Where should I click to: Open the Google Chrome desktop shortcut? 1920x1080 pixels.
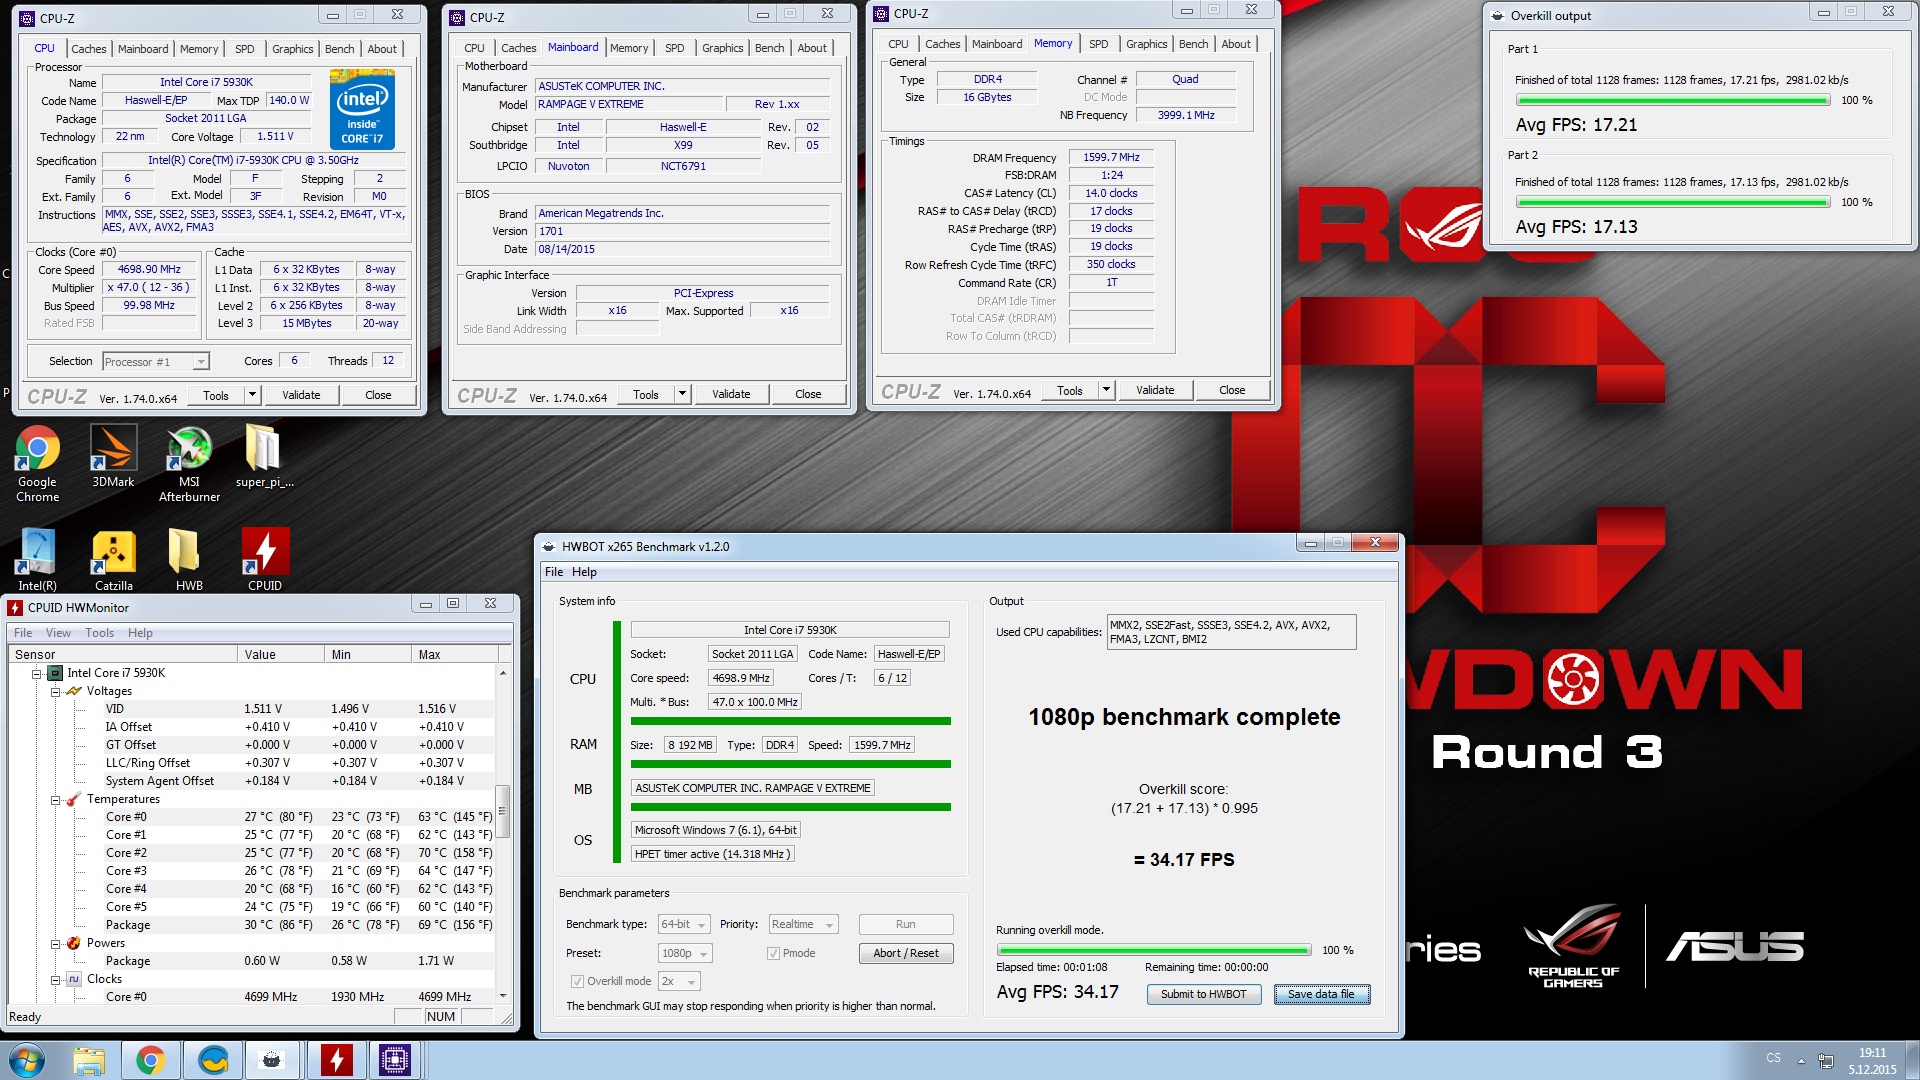[x=37, y=462]
